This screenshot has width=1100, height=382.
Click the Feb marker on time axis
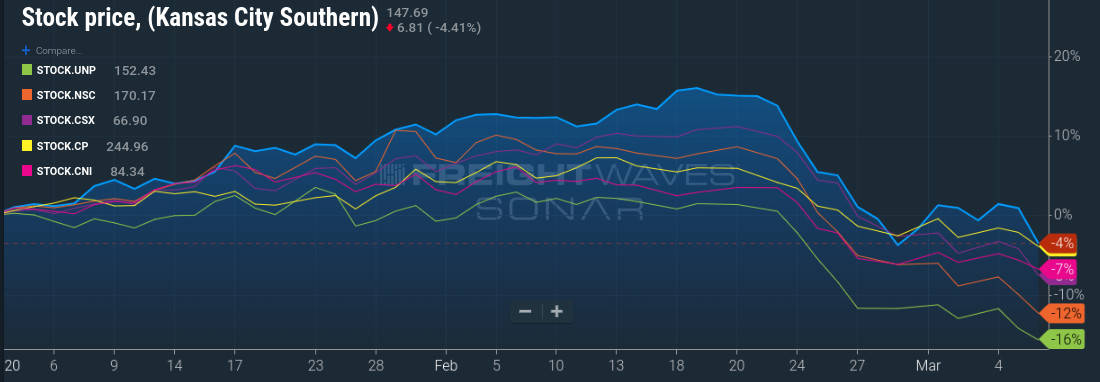point(445,365)
